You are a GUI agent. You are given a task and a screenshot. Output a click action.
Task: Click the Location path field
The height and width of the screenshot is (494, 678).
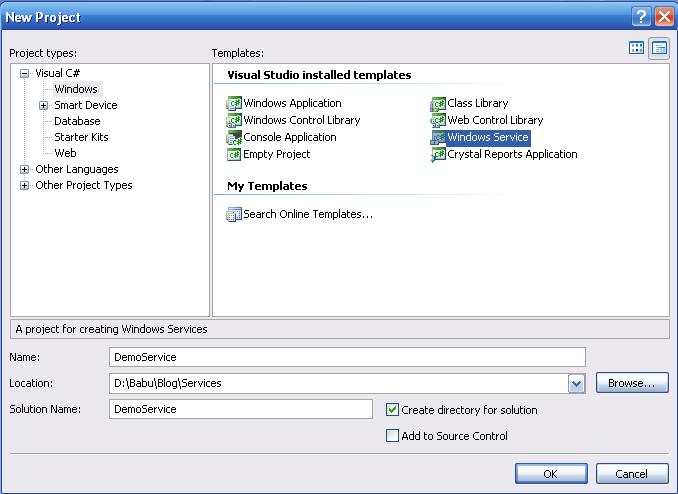coord(339,383)
